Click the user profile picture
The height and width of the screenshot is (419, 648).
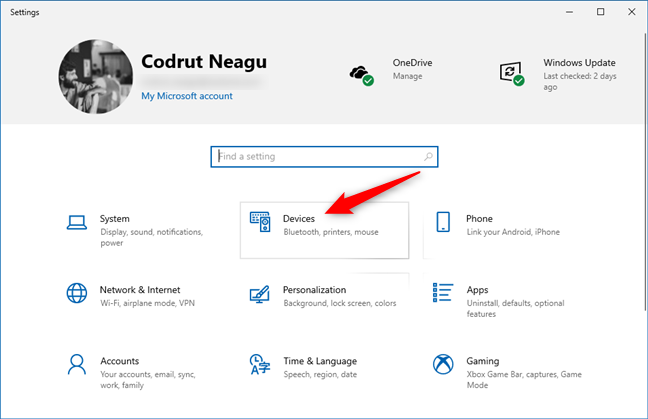tap(96, 76)
